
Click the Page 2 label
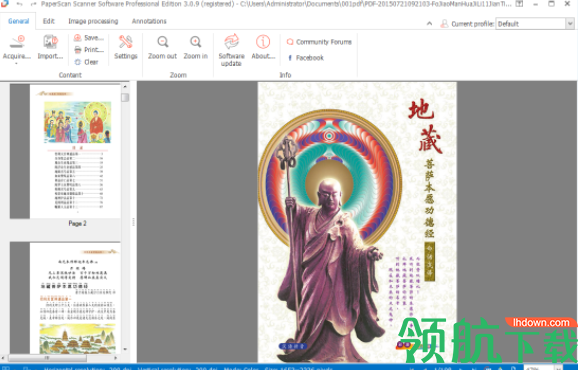(77, 224)
